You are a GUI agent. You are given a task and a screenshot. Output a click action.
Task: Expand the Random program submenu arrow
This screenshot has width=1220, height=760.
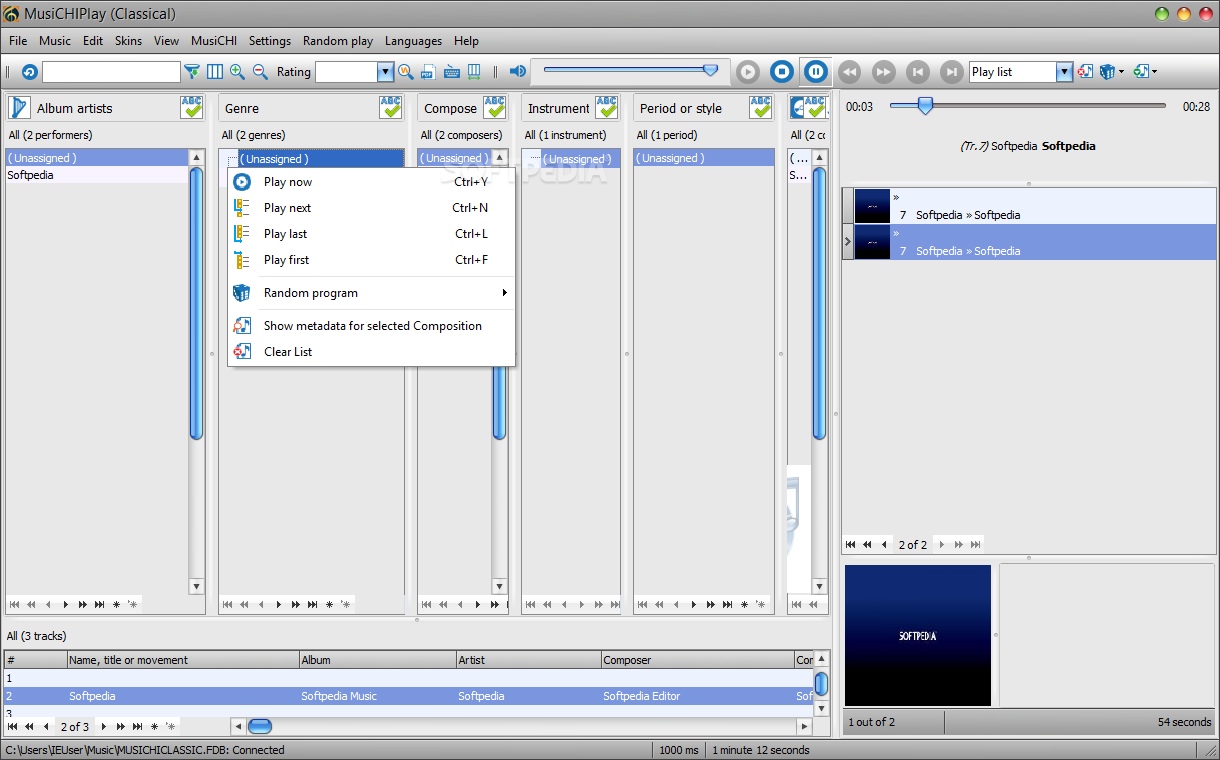pyautogui.click(x=505, y=293)
